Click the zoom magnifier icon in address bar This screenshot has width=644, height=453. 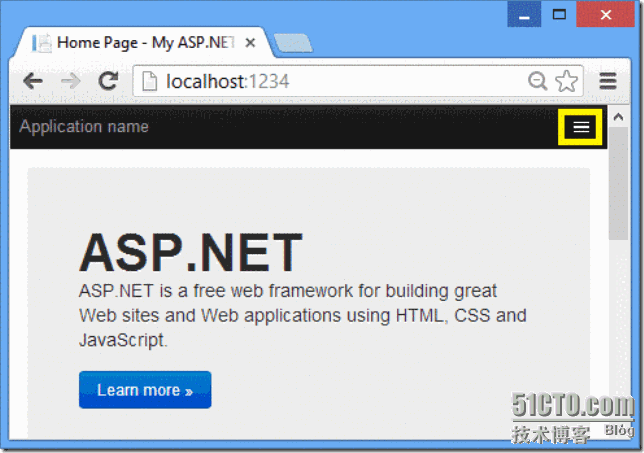(x=537, y=80)
